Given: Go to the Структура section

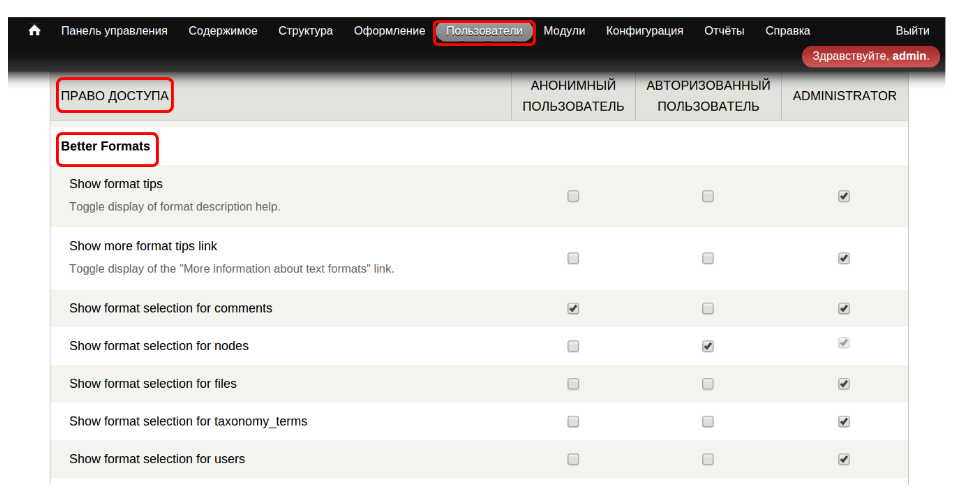Looking at the screenshot, I should [305, 31].
